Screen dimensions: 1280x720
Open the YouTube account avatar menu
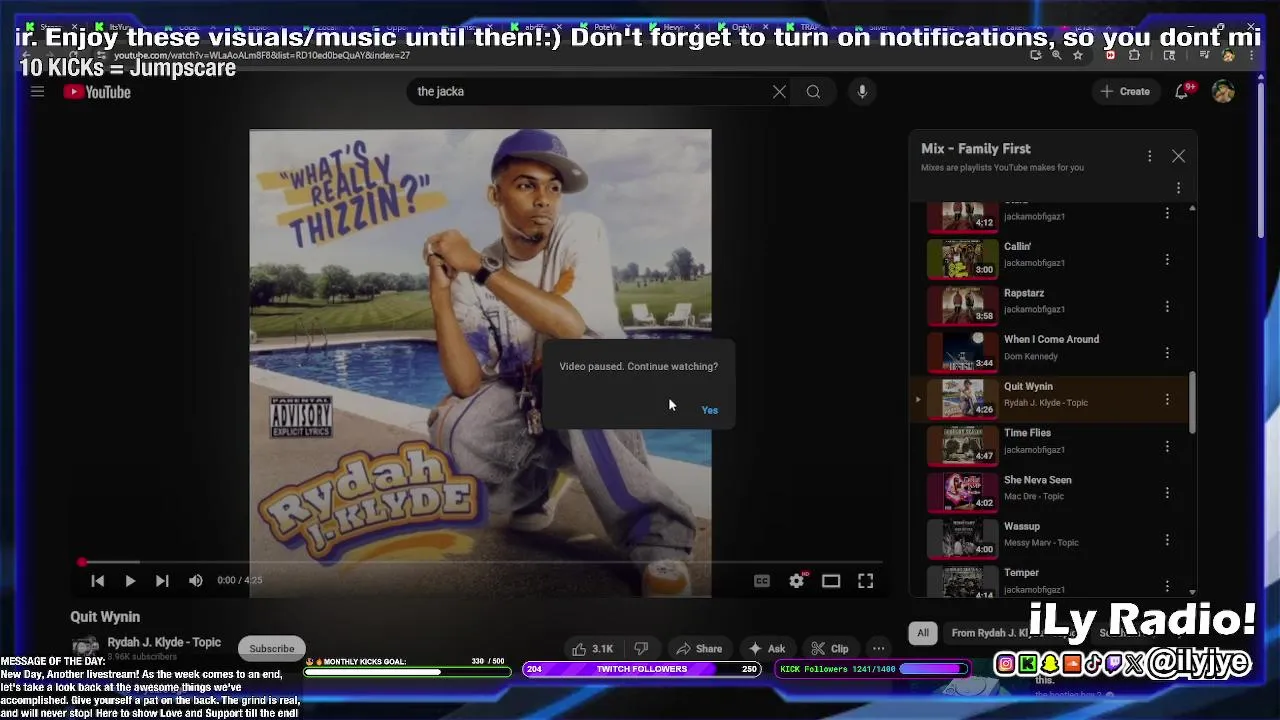[1223, 91]
